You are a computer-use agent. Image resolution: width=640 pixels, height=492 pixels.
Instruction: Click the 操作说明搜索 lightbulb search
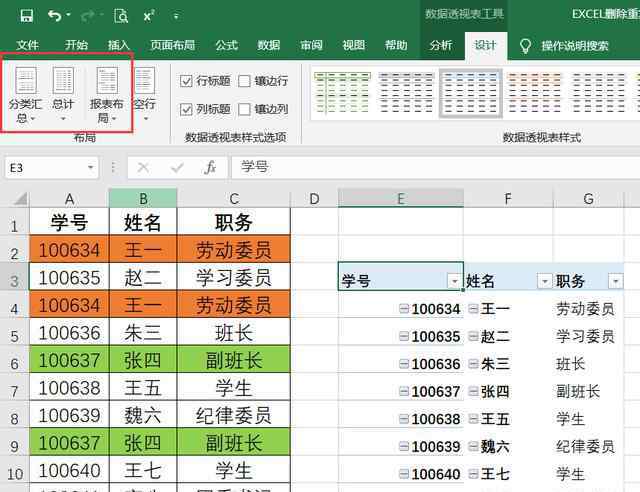[x=563, y=45]
